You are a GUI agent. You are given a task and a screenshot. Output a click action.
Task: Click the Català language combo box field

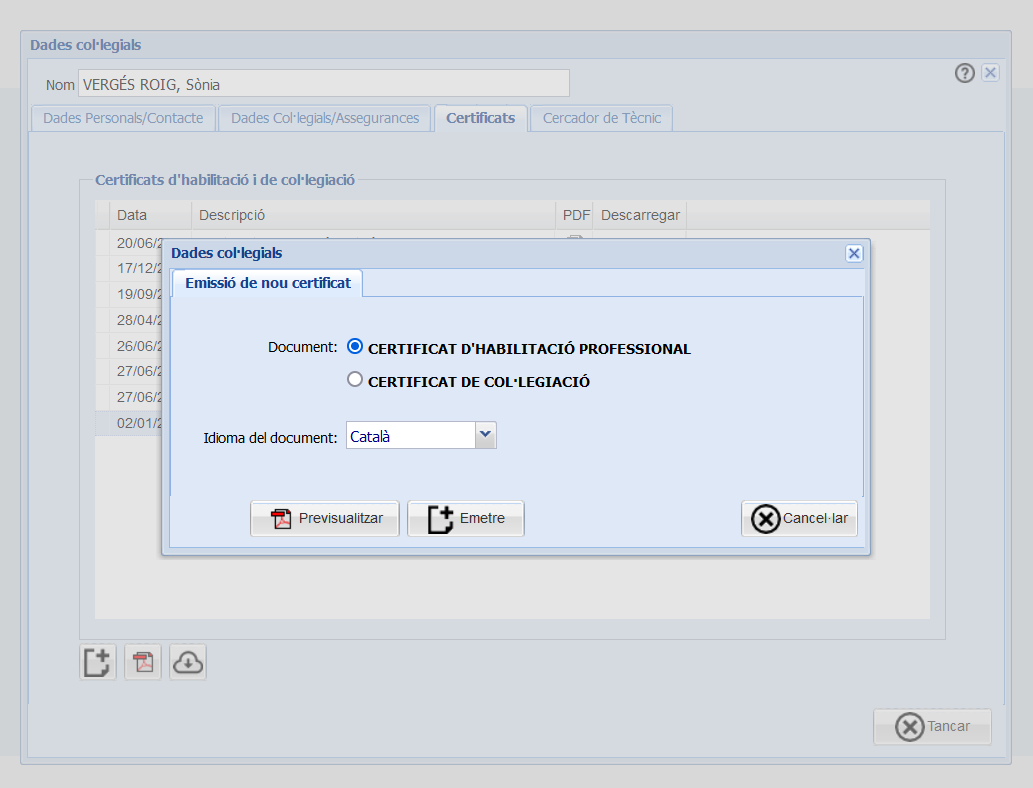point(410,436)
